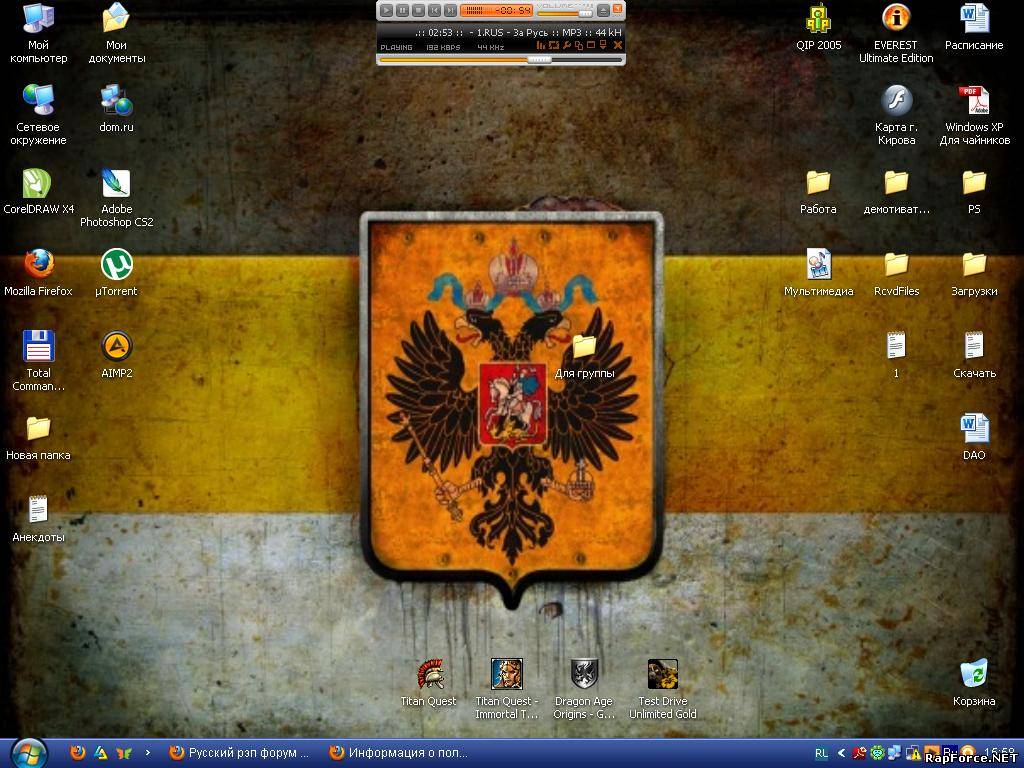Select the Карта г. Кирова Flash file

click(x=896, y=115)
